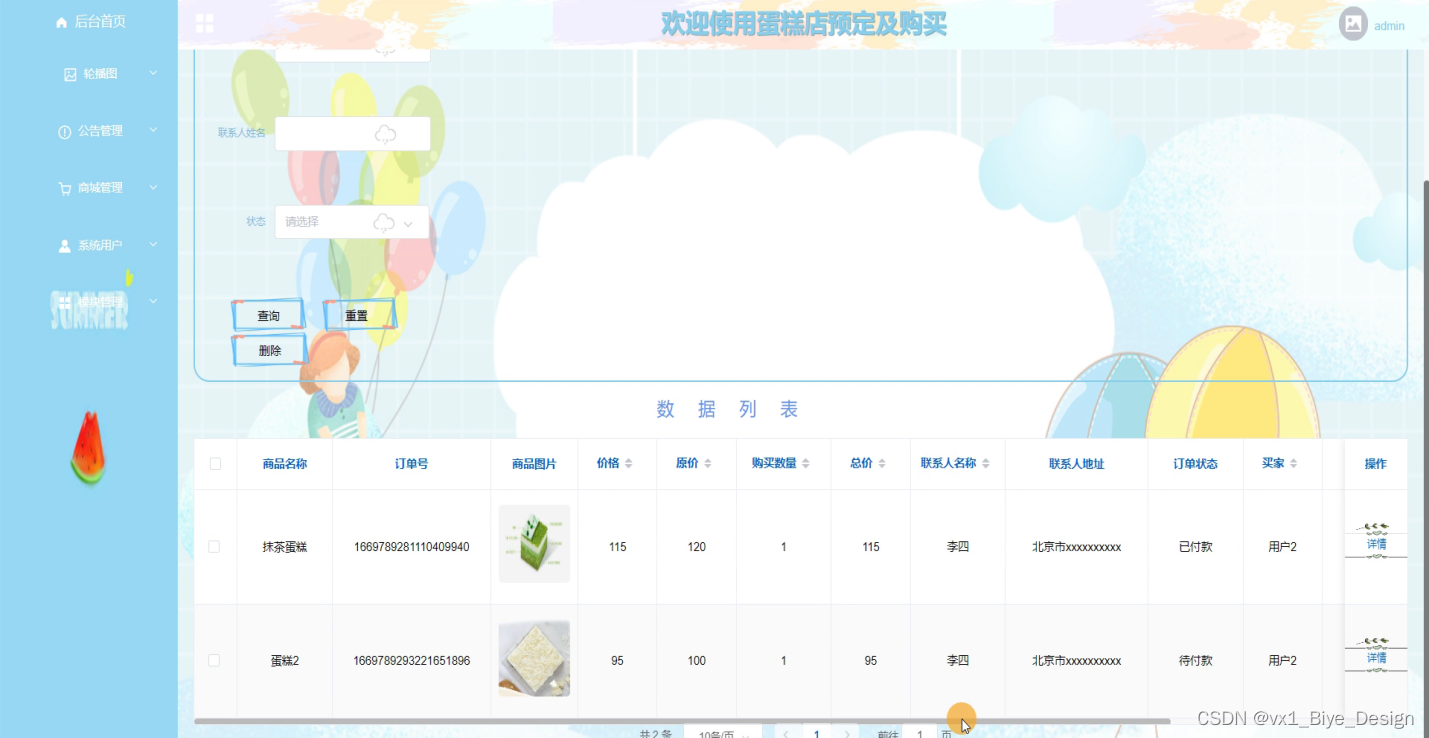Open the 蛋糕2 product thumbnail
This screenshot has width=1429, height=738.
(x=534, y=658)
